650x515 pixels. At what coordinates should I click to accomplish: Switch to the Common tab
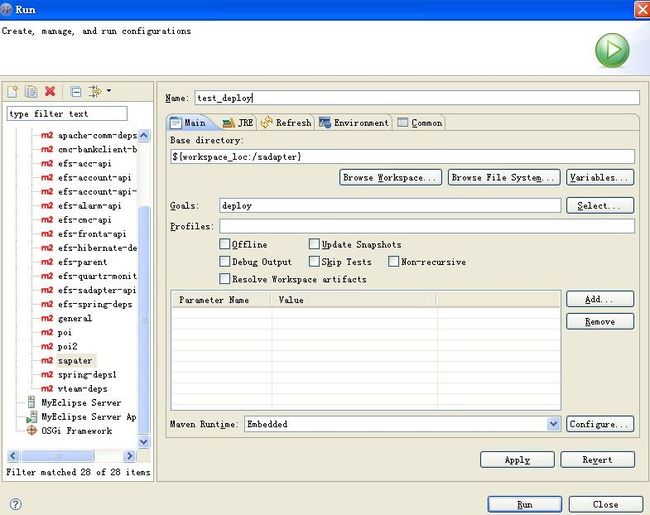(420, 123)
